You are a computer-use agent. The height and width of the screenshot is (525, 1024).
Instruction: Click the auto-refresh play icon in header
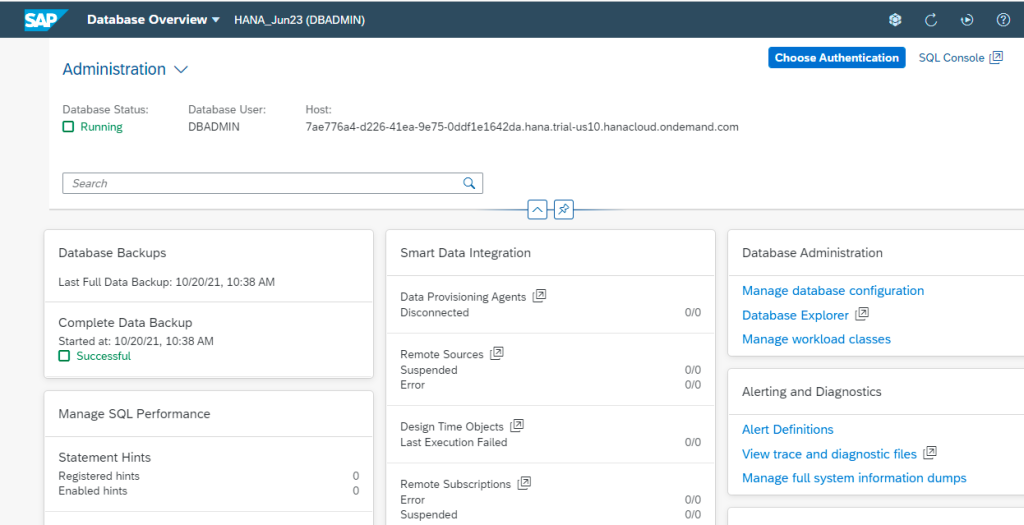(967, 20)
